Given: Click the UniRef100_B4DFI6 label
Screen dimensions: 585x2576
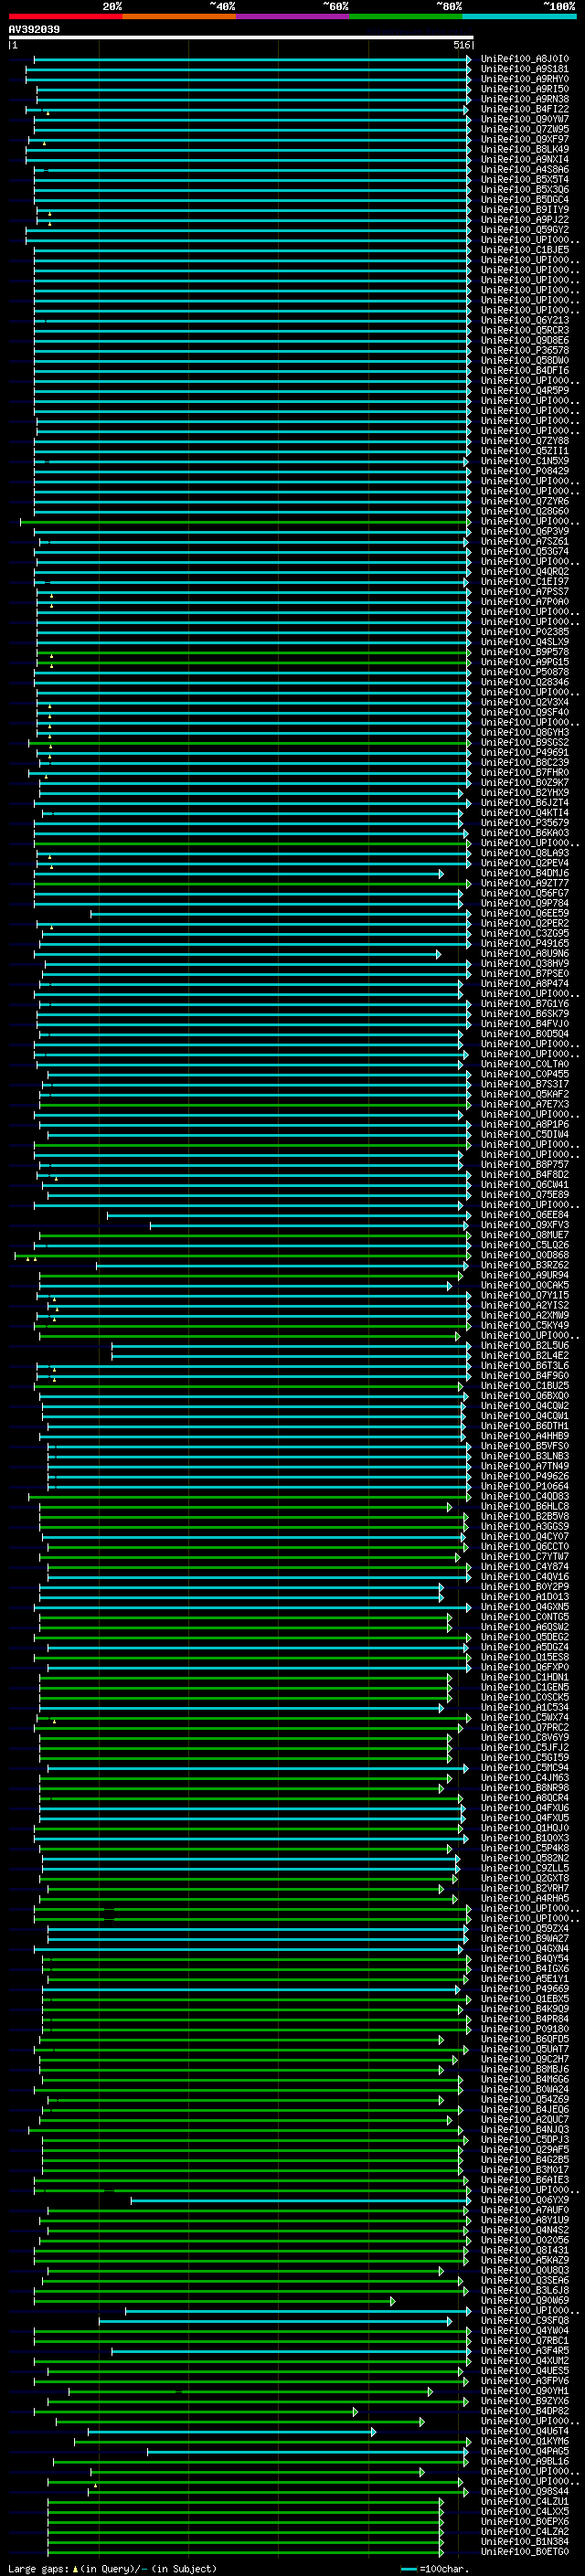Looking at the screenshot, I should [x=525, y=371].
